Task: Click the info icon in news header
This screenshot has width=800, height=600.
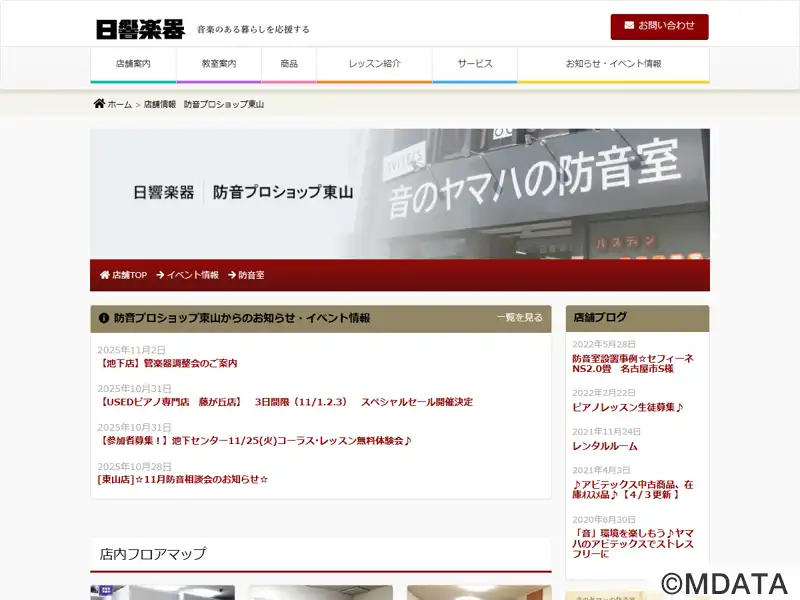Action: coord(104,318)
